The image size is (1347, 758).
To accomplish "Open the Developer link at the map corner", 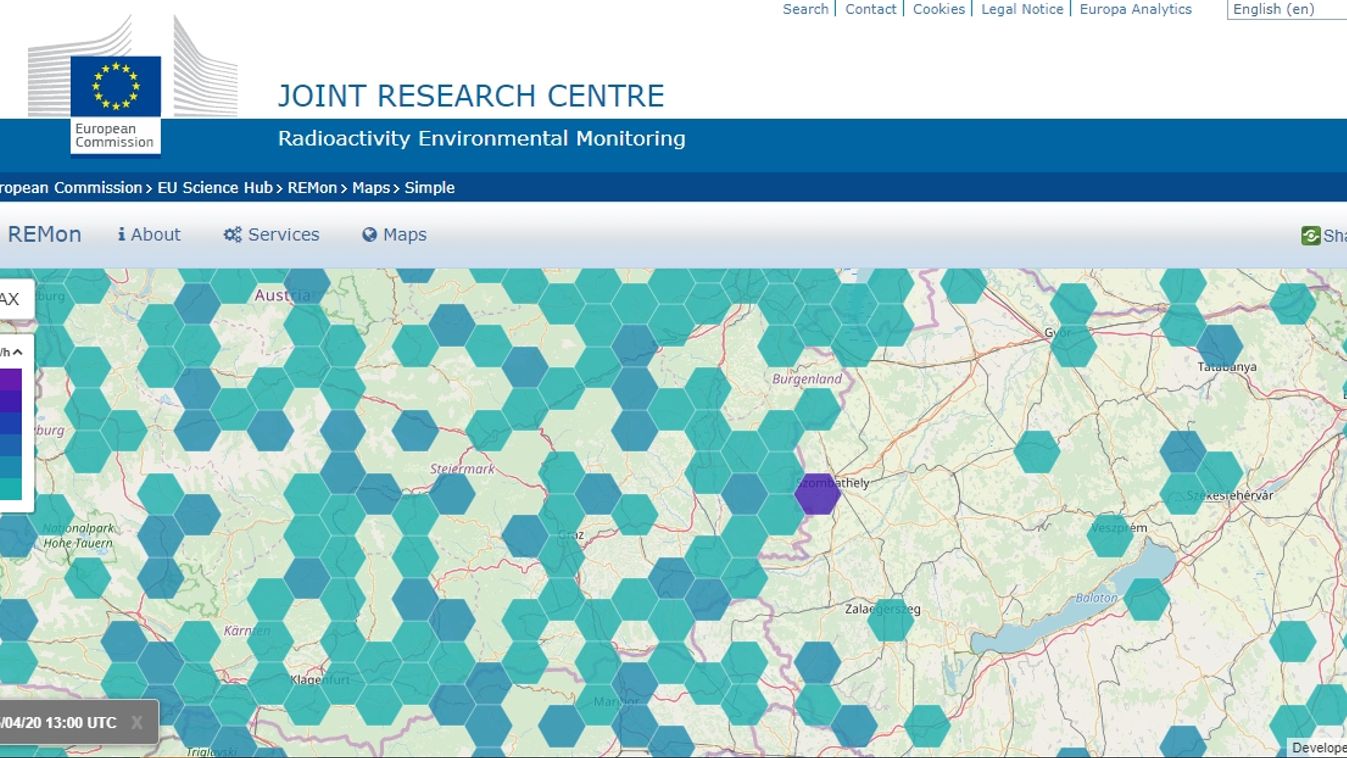I will click(x=1317, y=748).
